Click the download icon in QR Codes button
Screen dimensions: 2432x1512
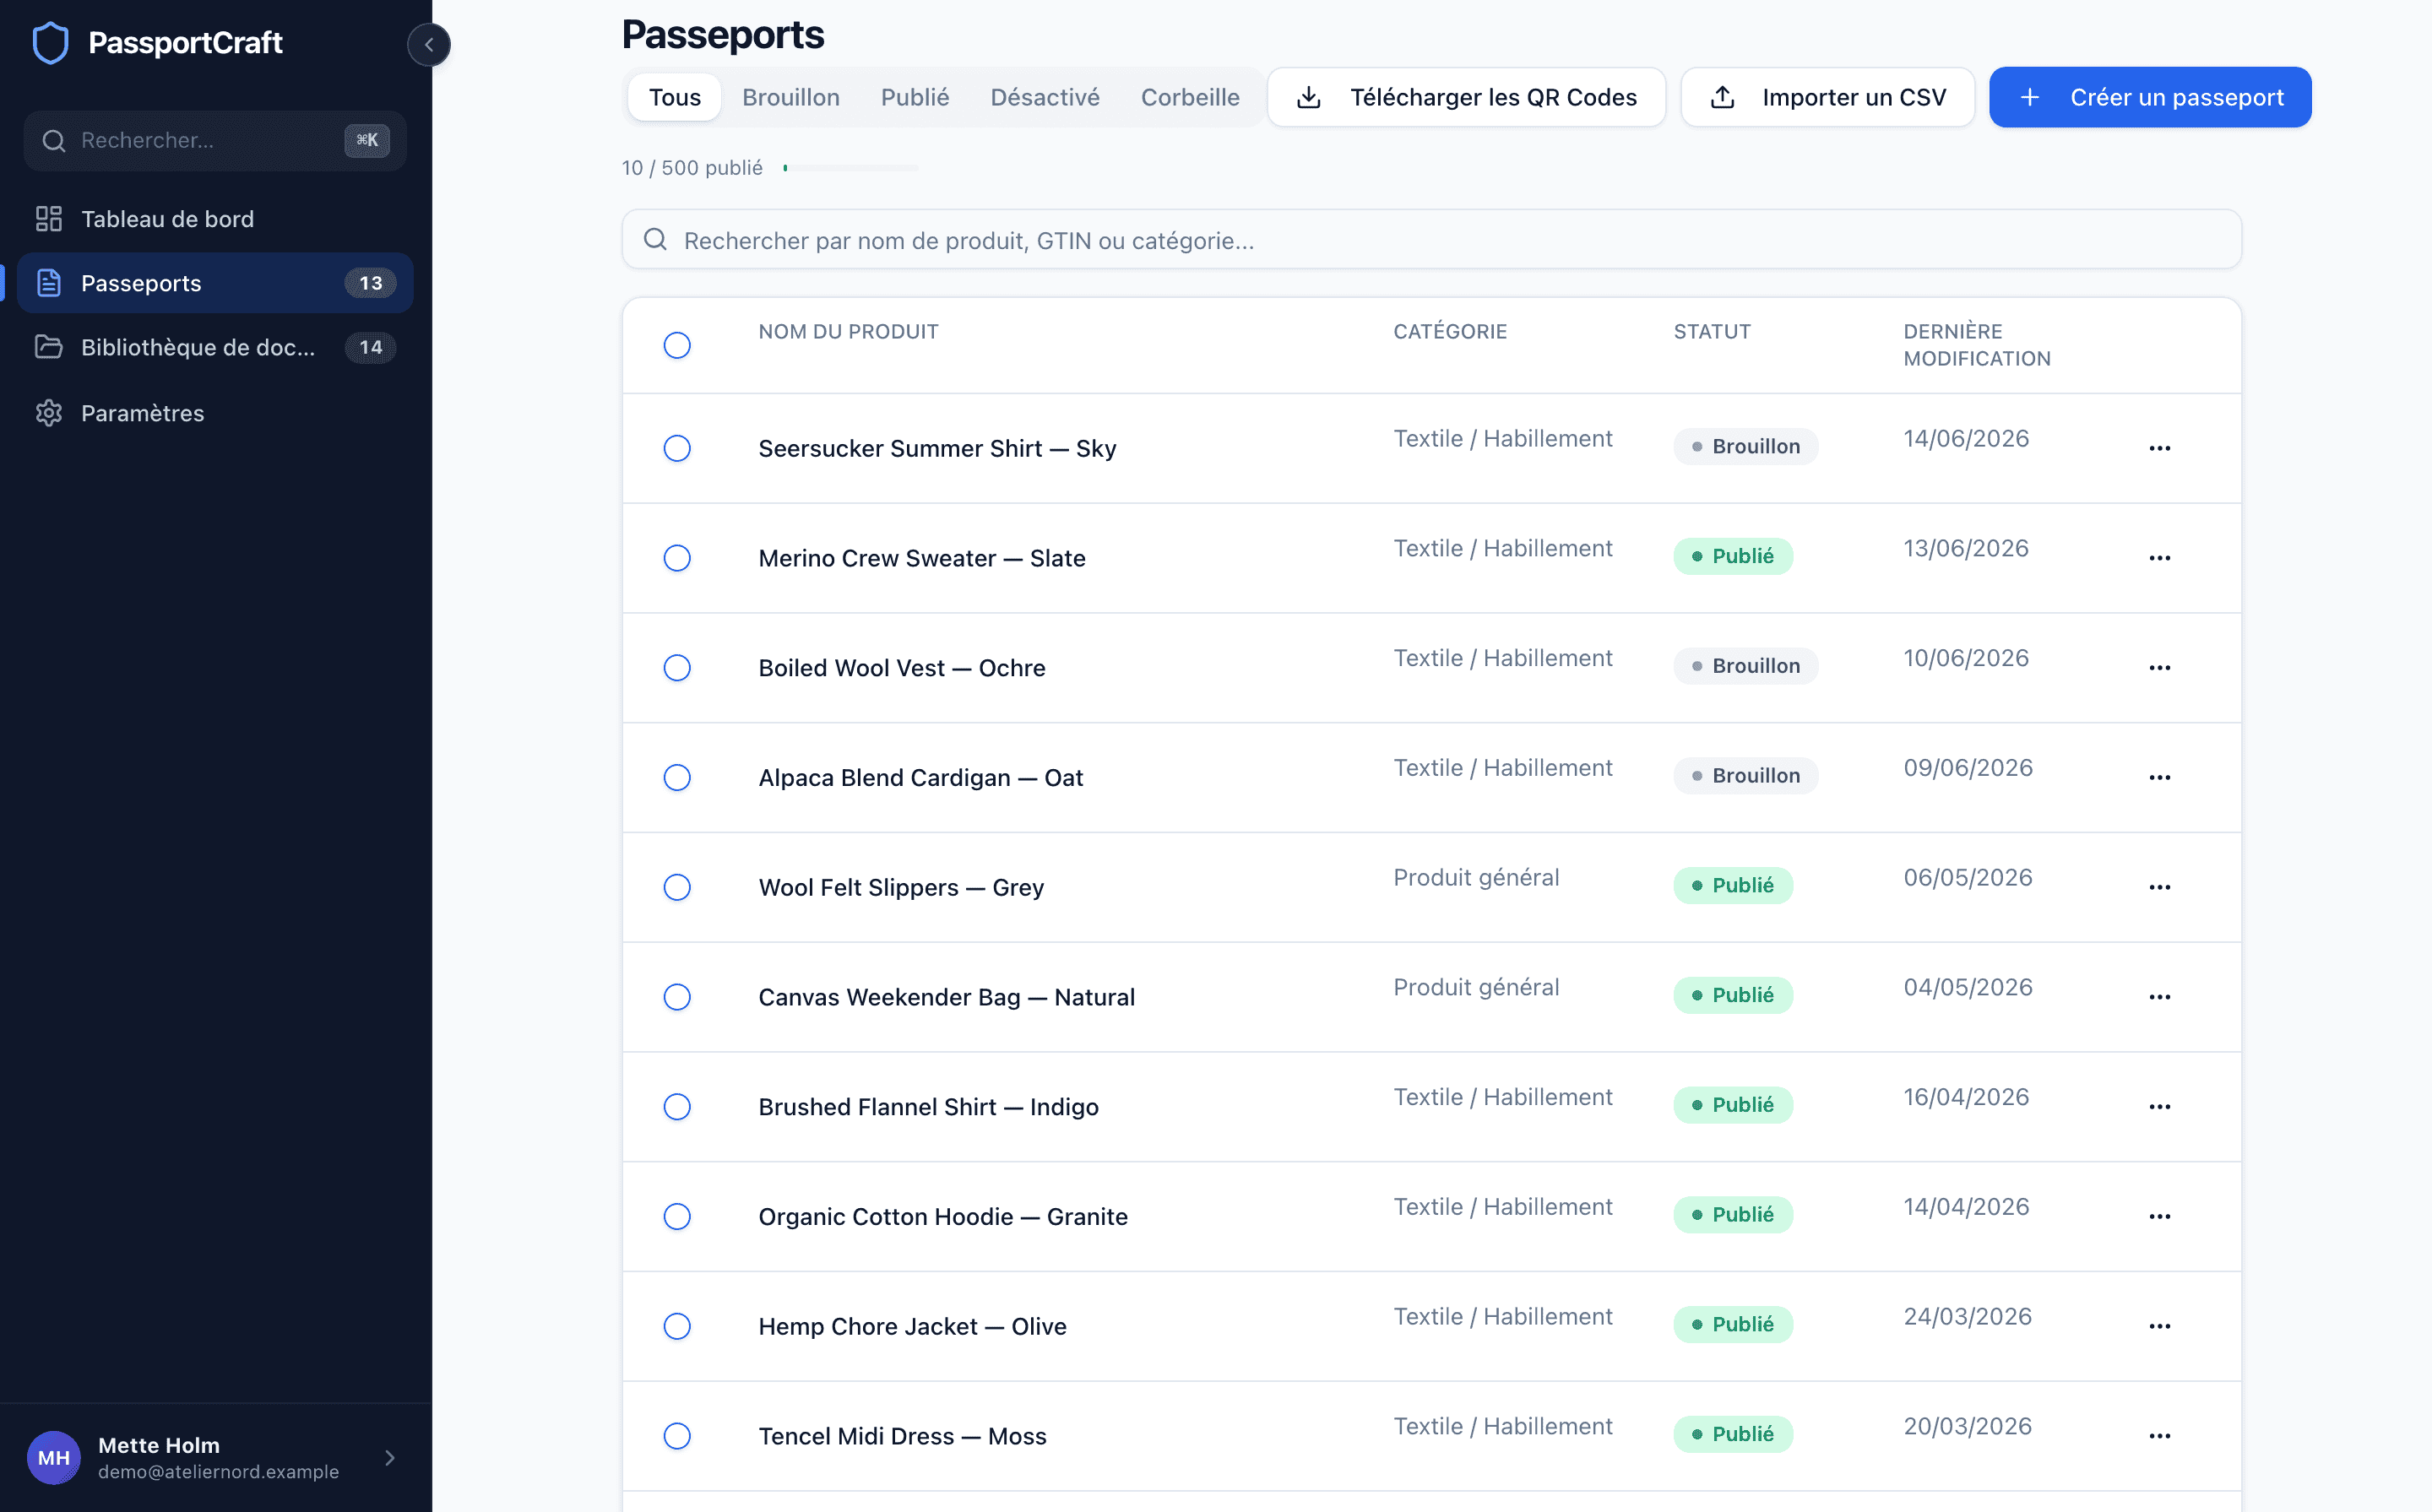coord(1309,97)
